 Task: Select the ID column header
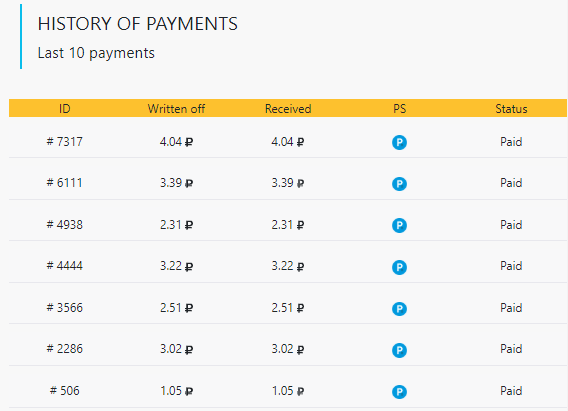pos(64,109)
